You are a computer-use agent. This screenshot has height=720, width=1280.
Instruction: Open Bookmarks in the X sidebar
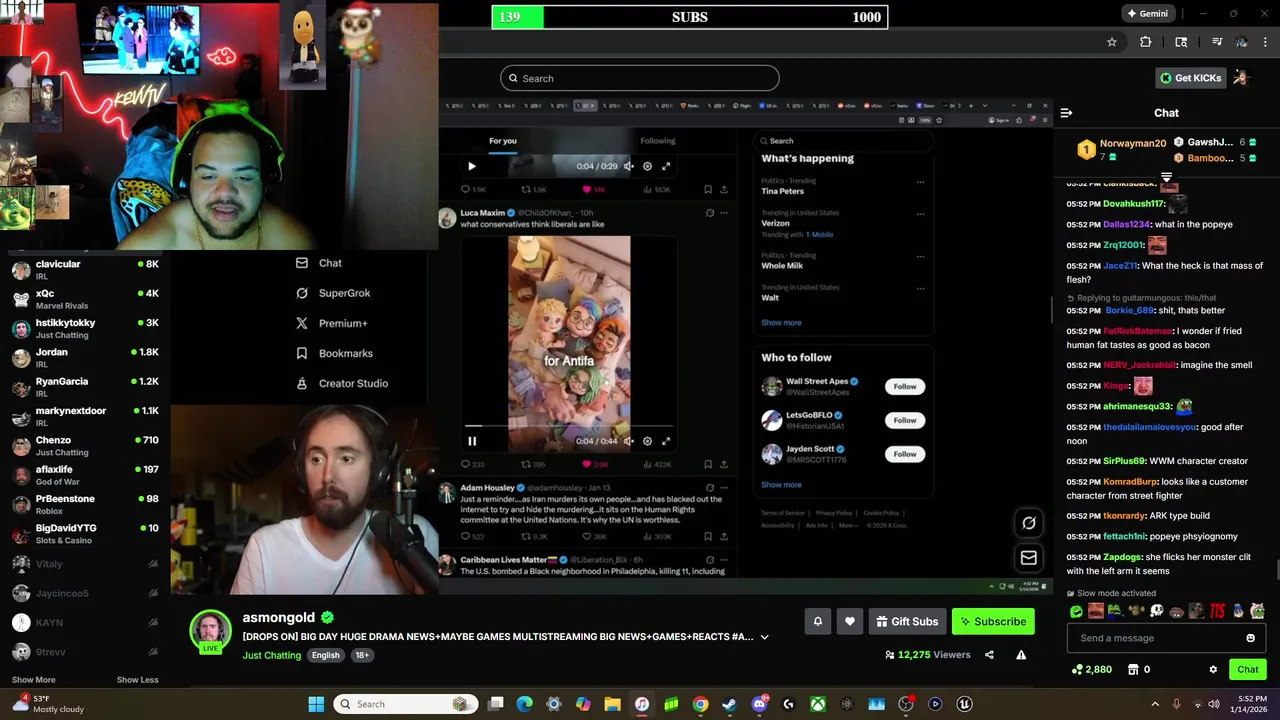point(334,353)
